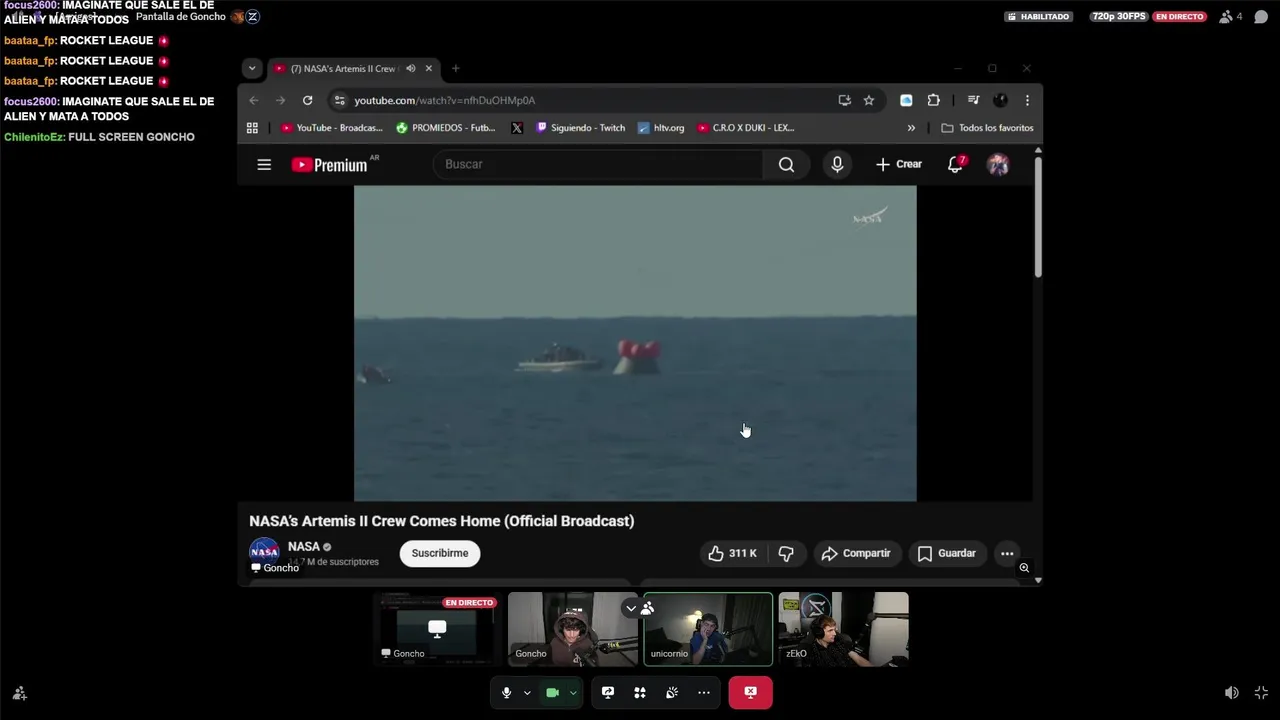This screenshot has width=1280, height=720.
Task: Open the YouTube guide hamburger menu
Action: (264, 164)
